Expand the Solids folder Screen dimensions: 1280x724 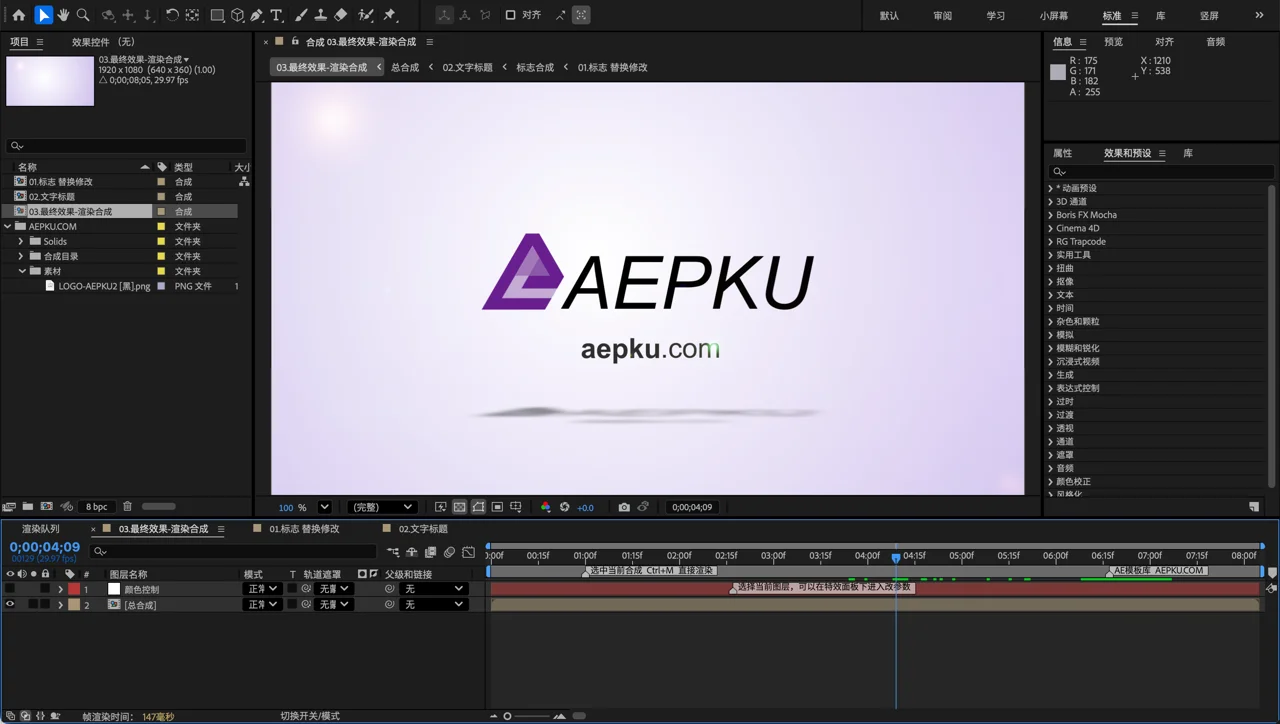(x=21, y=241)
